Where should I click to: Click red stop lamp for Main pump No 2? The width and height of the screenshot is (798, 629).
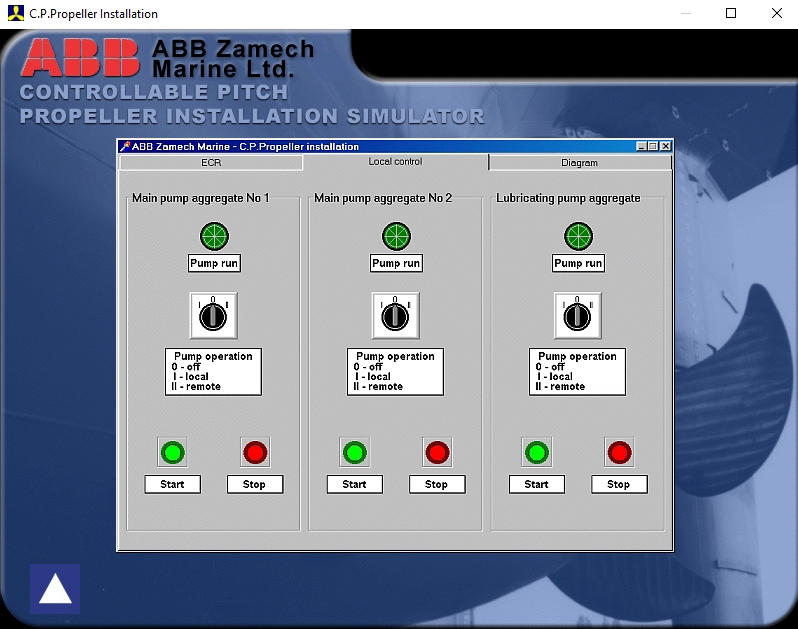coord(437,452)
